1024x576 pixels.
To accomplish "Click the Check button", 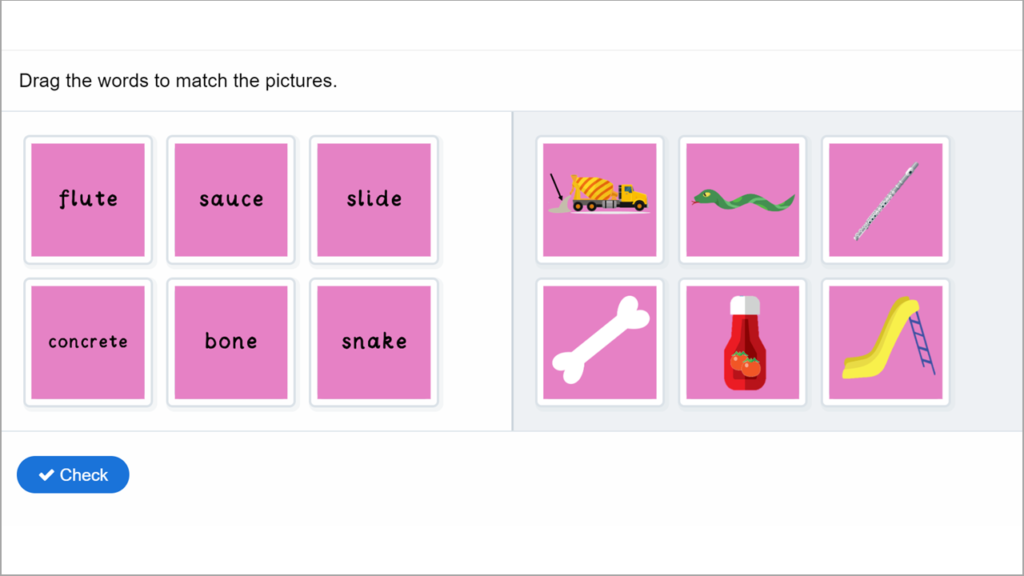I will click(72, 474).
